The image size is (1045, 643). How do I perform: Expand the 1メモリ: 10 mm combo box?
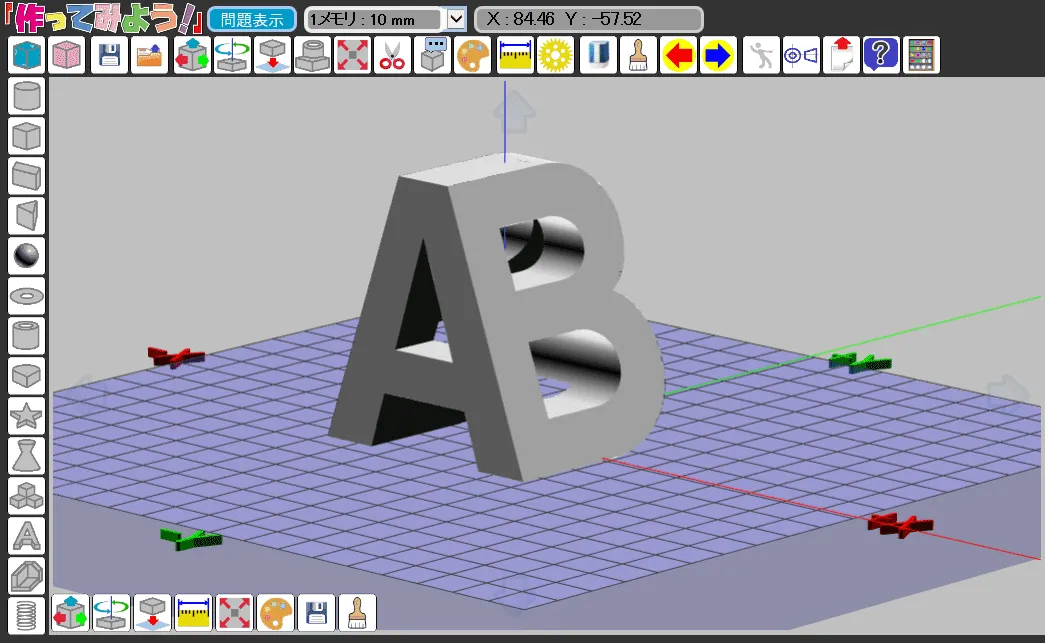374,19
